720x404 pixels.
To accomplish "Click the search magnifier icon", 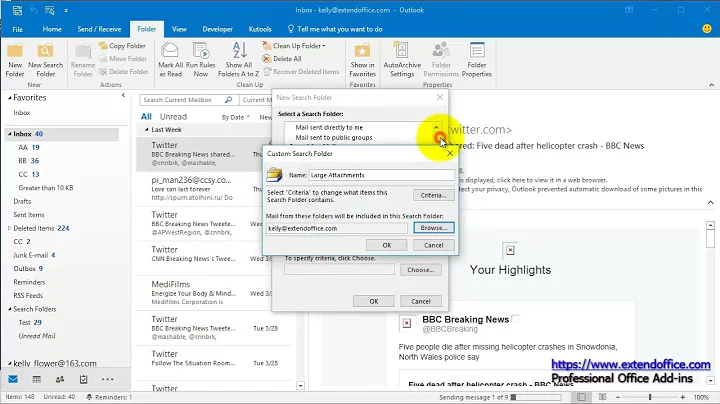I will (x=229, y=100).
